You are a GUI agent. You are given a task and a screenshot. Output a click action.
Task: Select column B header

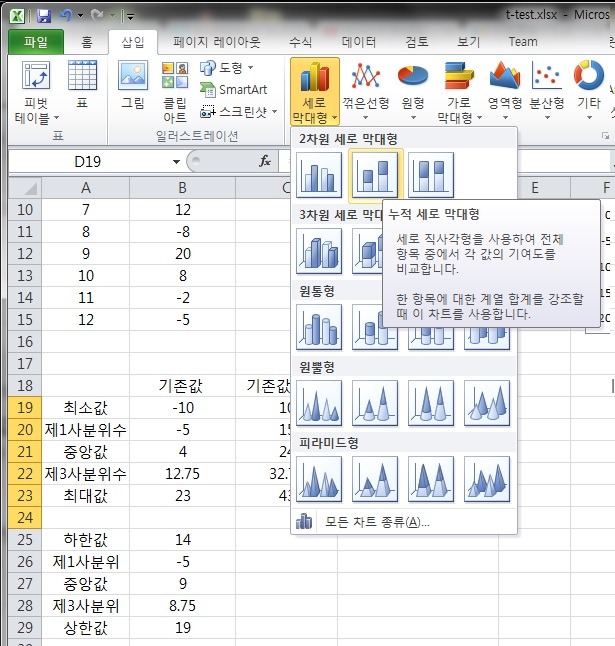click(182, 188)
